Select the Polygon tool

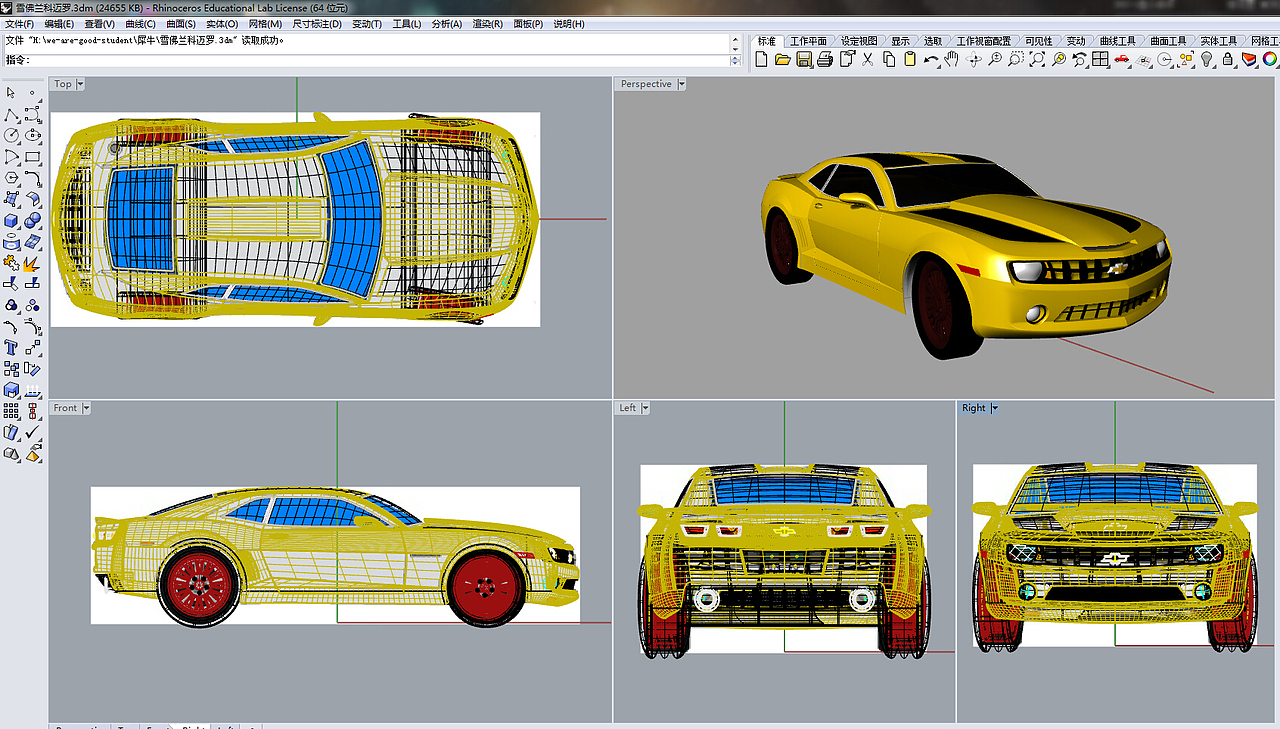click(11, 178)
